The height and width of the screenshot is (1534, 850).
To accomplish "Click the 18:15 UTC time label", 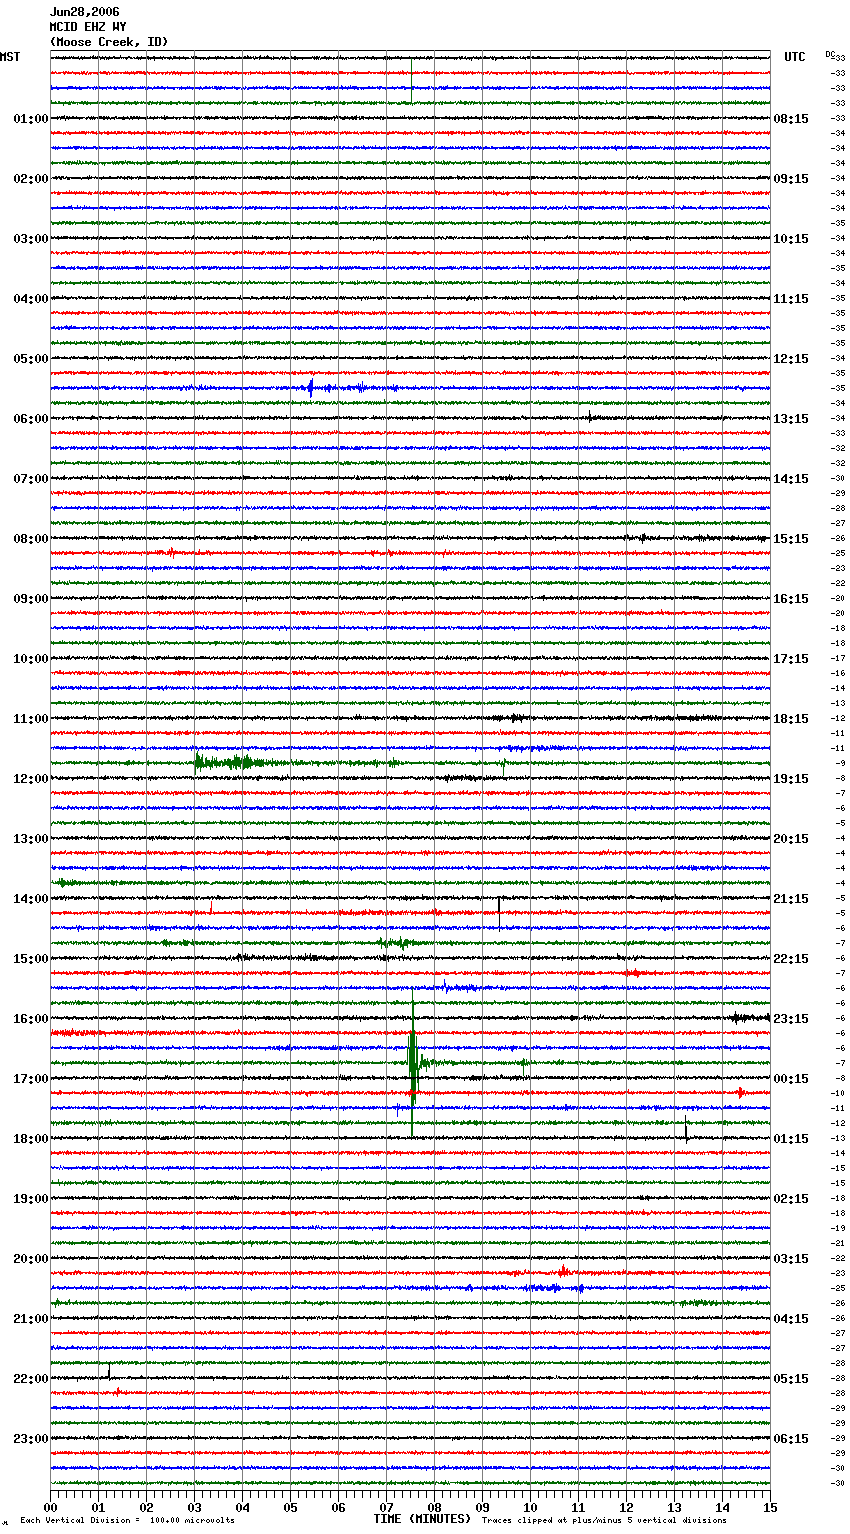I will pos(791,719).
